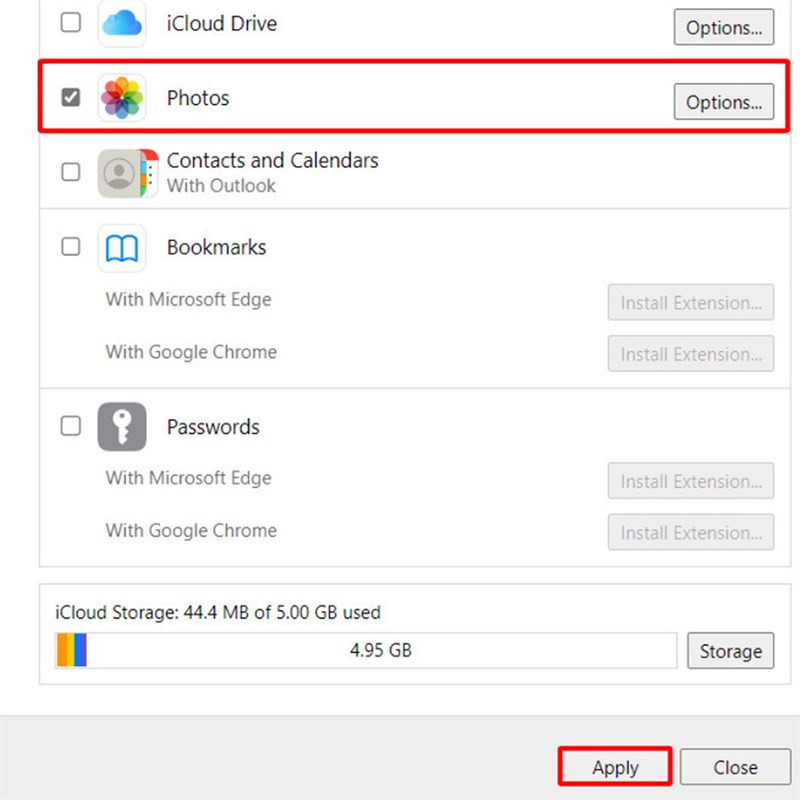The image size is (800, 800).
Task: Disable Photos syncing
Action: click(x=71, y=97)
